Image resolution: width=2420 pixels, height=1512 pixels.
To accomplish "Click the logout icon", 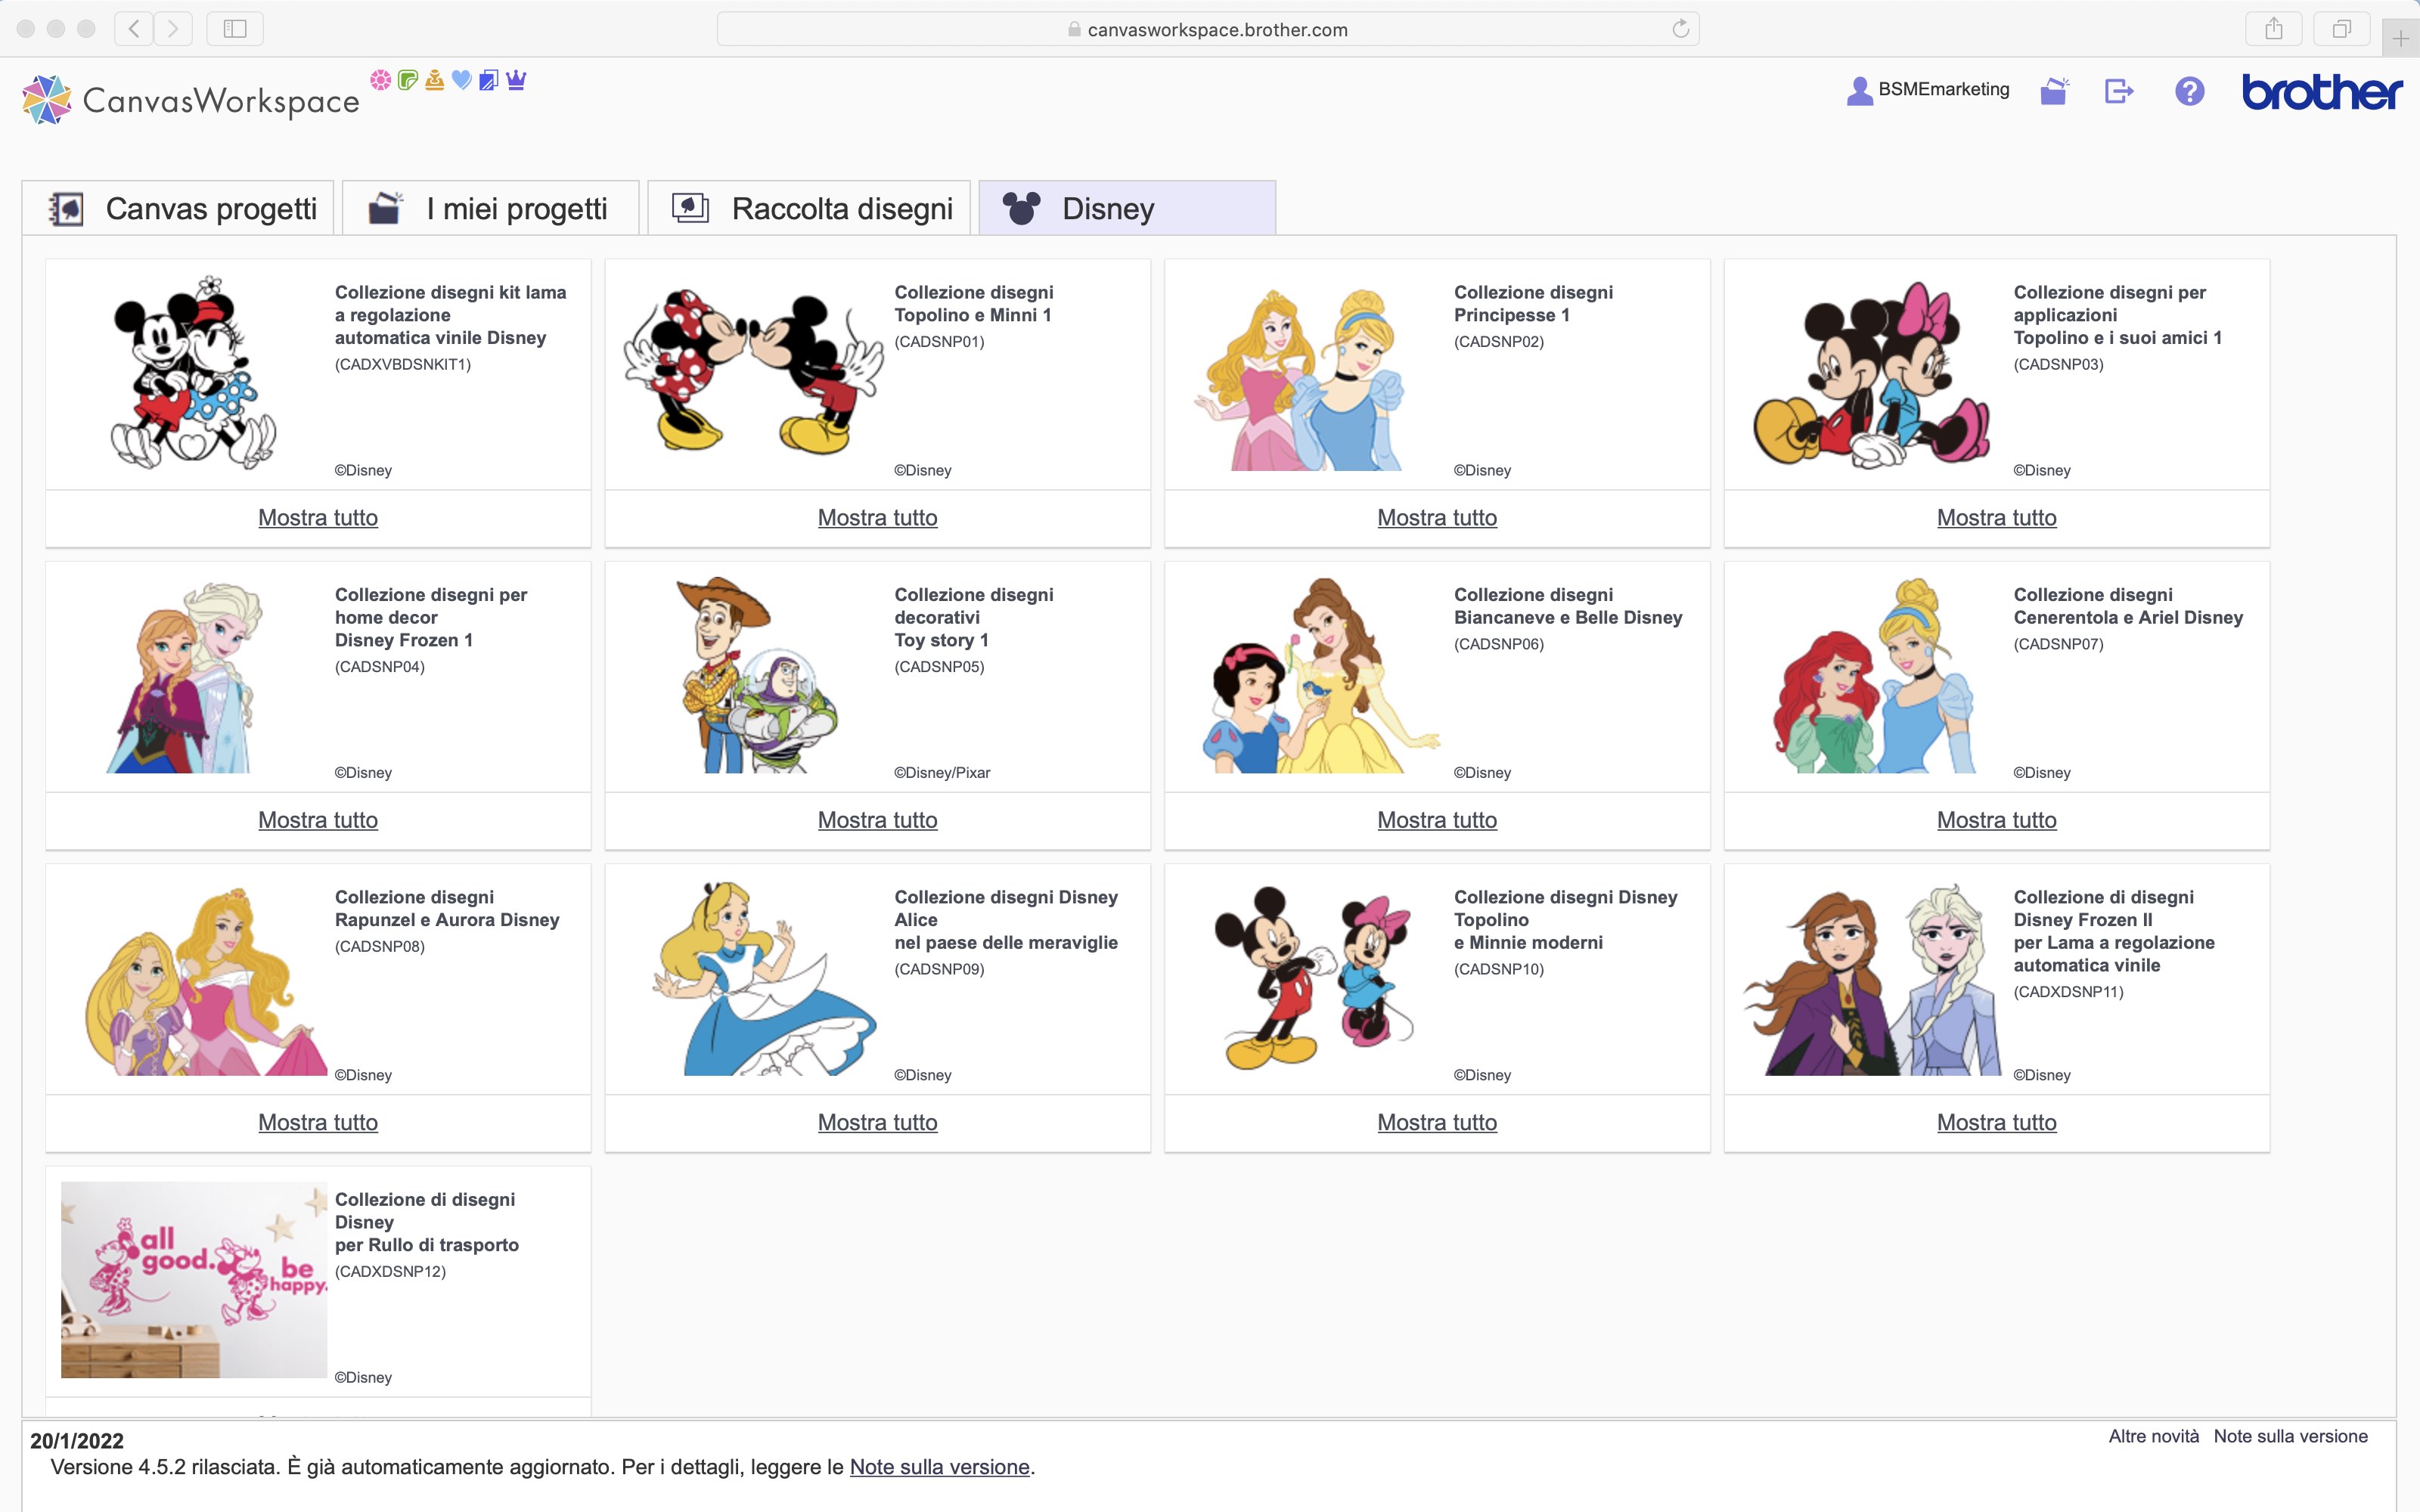I will (2119, 91).
